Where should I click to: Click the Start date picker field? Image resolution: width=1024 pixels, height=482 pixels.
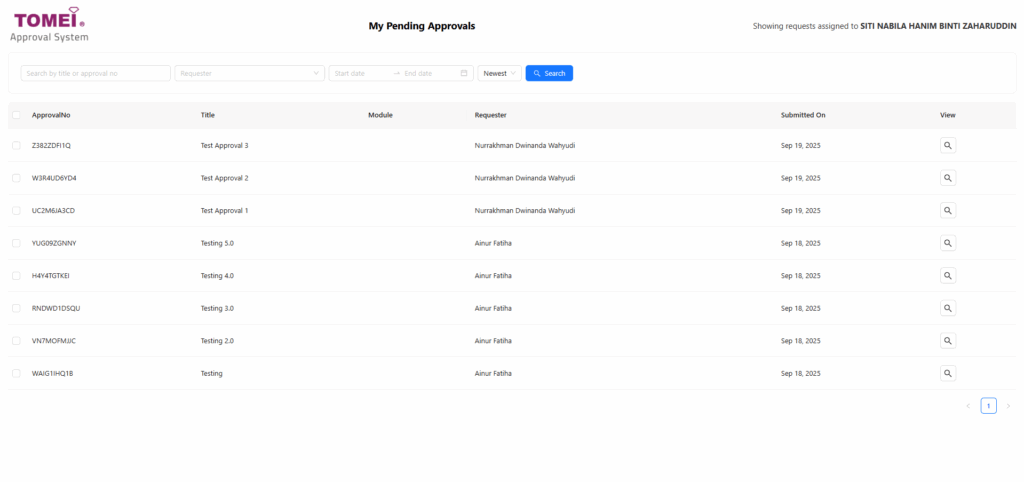pos(360,73)
